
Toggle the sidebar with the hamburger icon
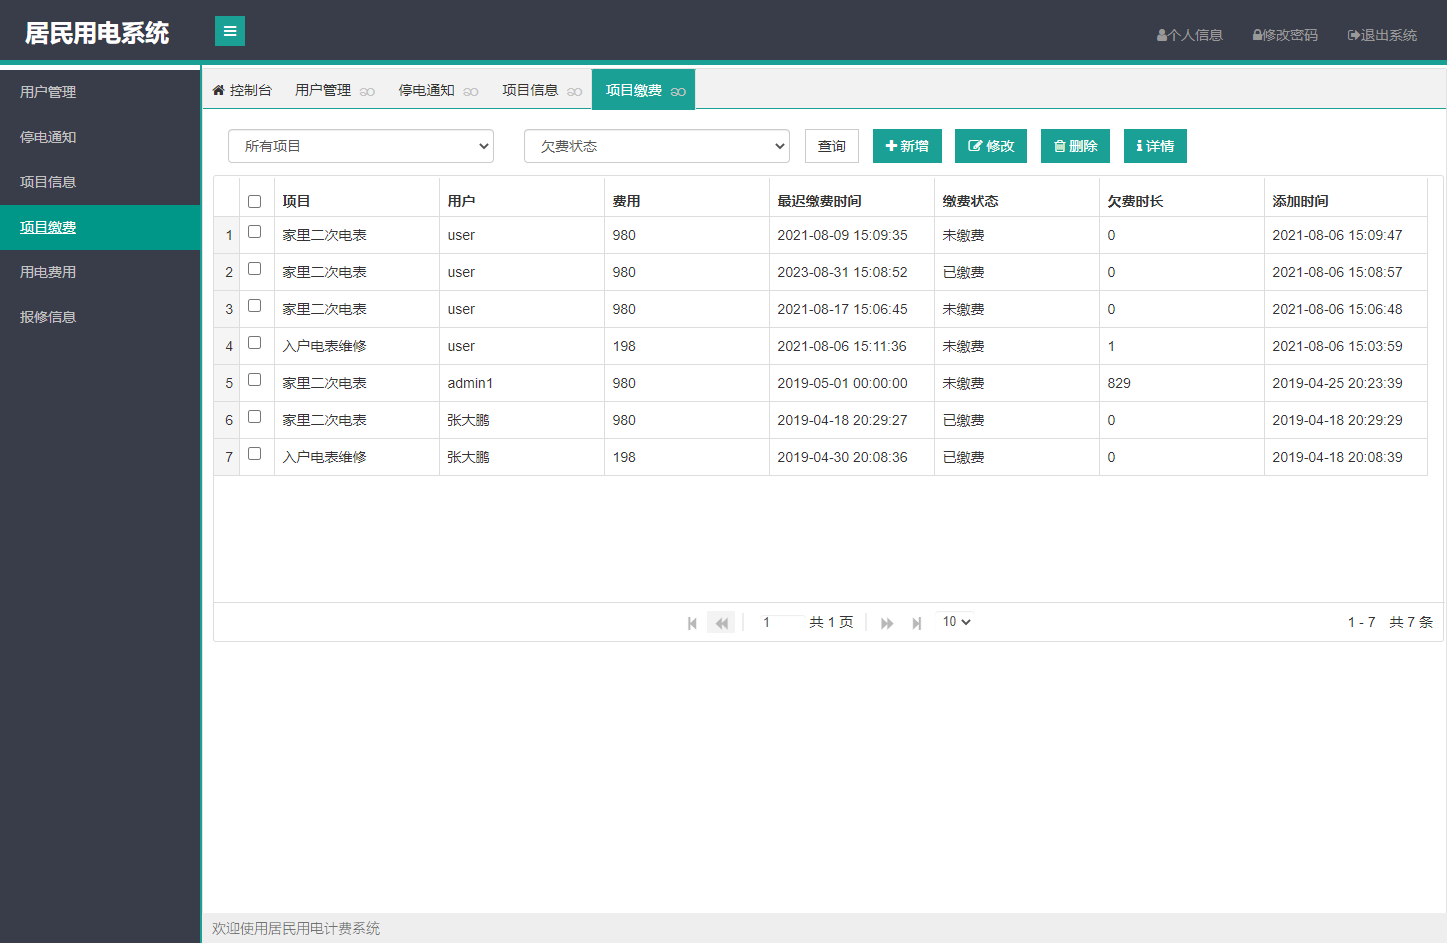point(229,31)
